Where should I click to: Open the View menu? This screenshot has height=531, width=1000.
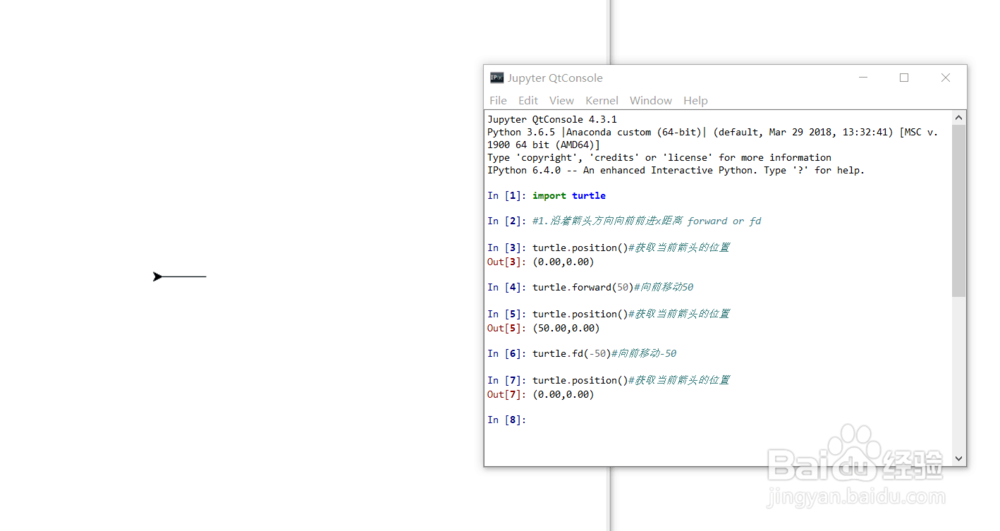pos(561,101)
